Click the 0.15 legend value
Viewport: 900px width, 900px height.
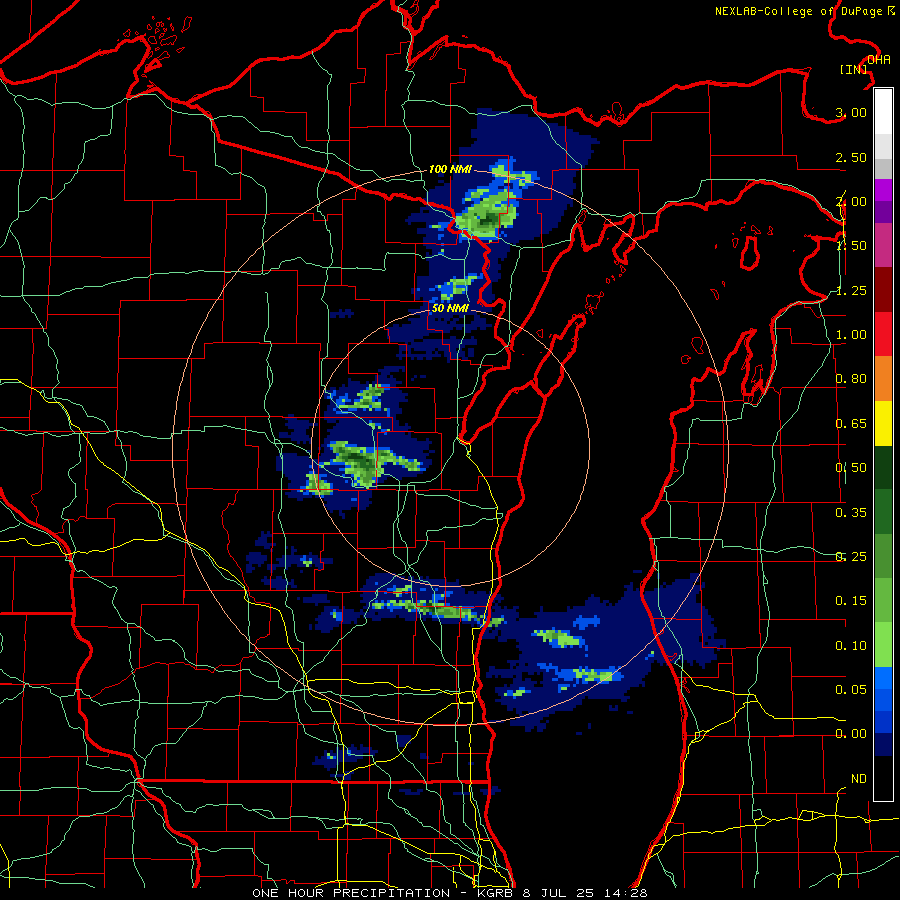click(851, 601)
